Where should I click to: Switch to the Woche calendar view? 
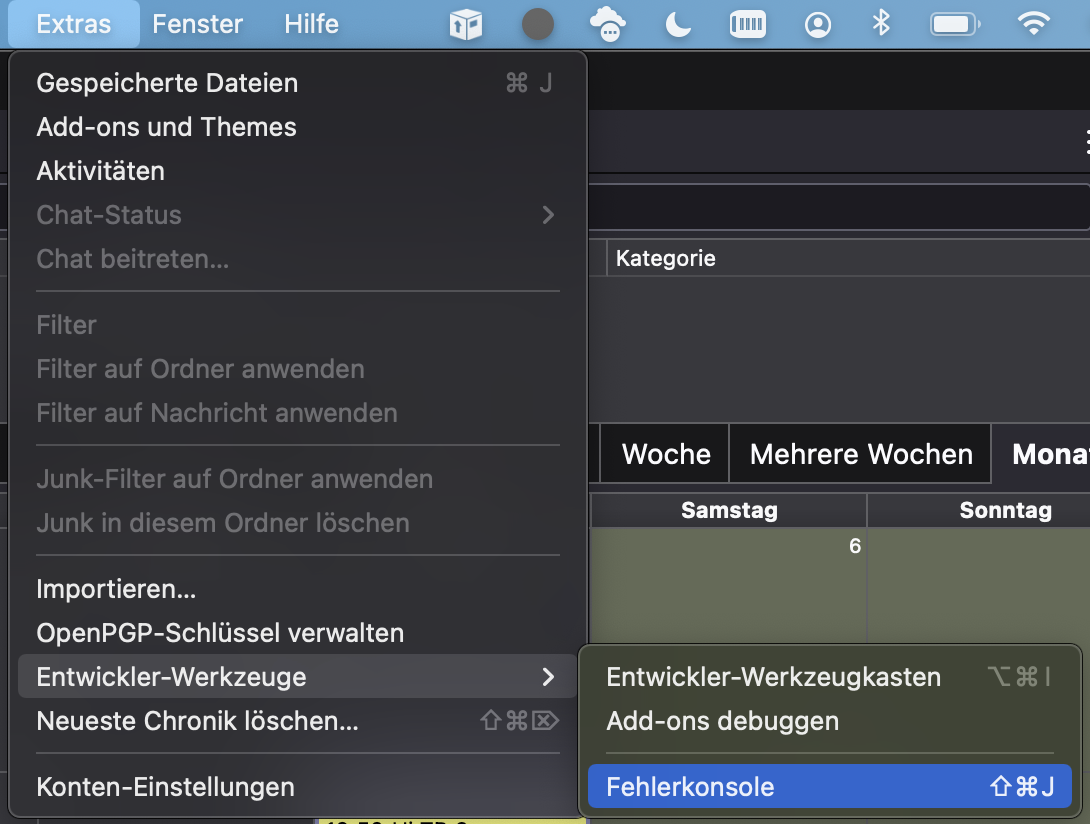(666, 454)
